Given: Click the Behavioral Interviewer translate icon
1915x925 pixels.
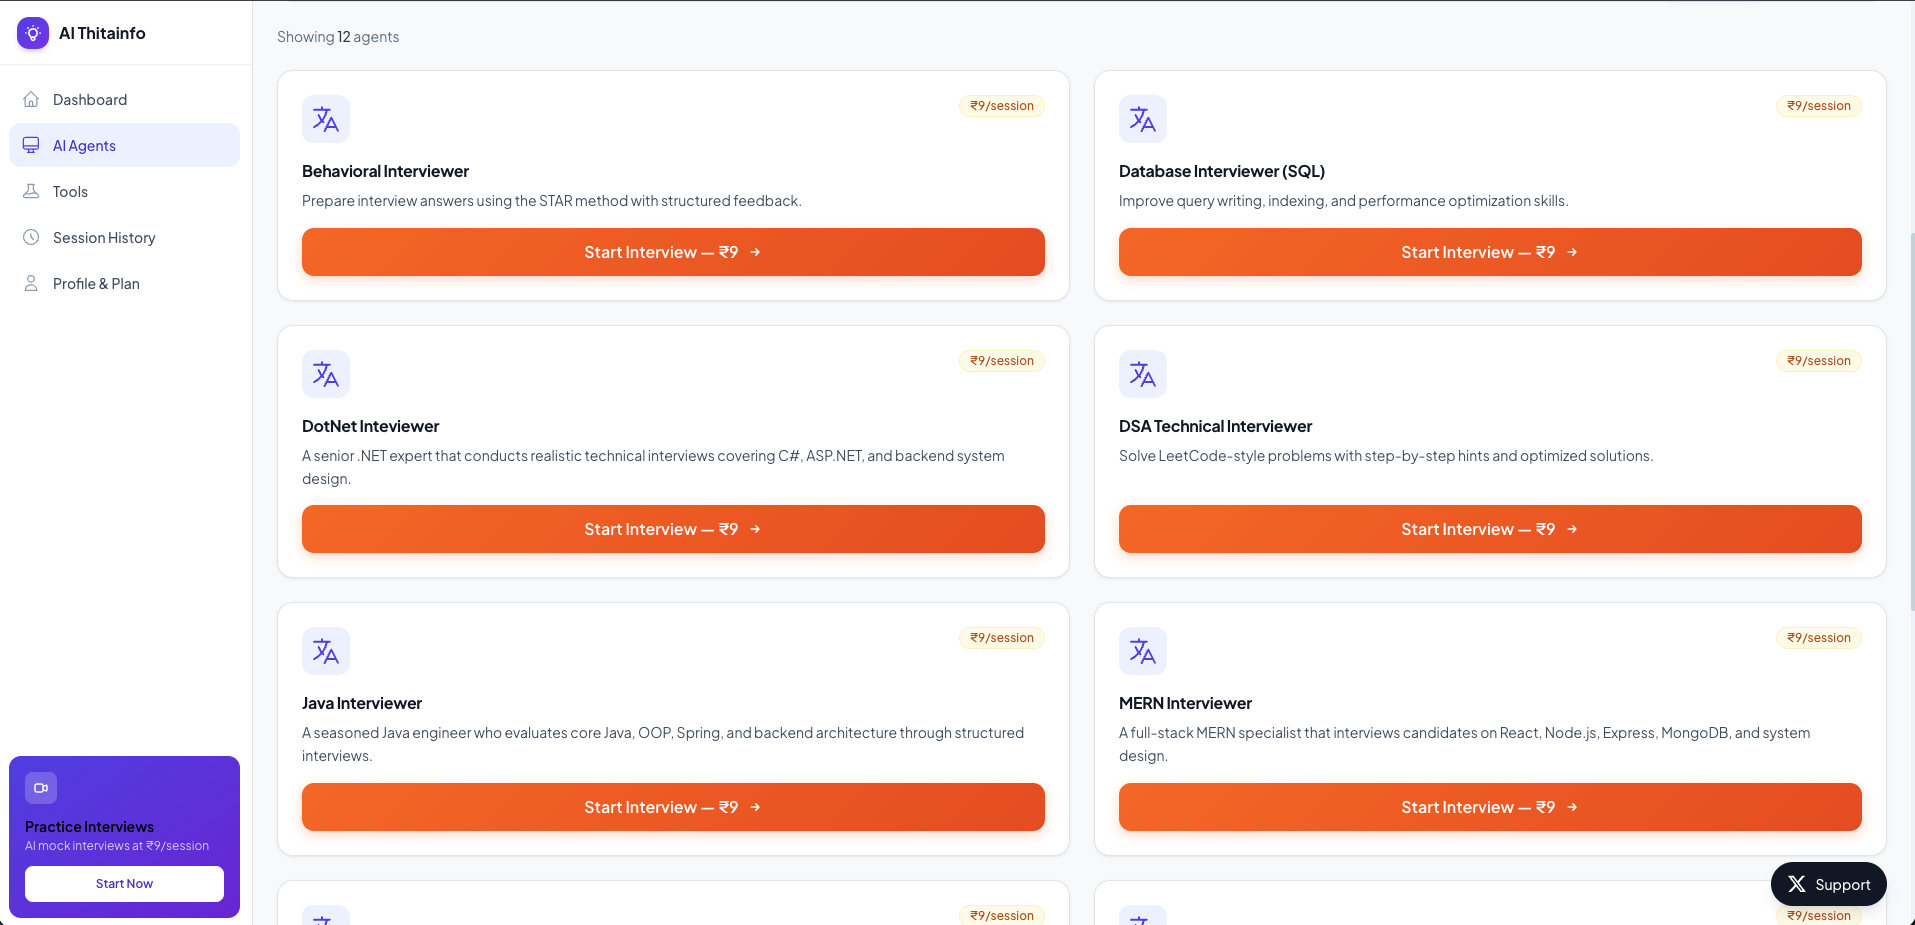Looking at the screenshot, I should tap(326, 119).
